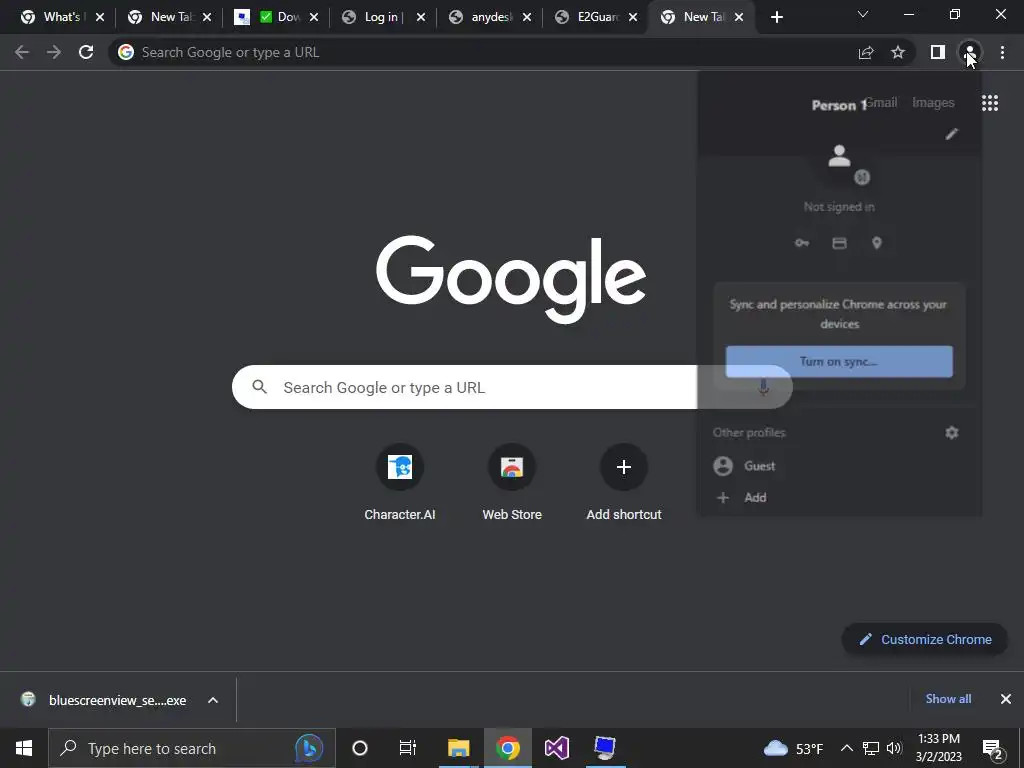This screenshot has height=768, width=1024.
Task: Open addresses location pin icon
Action: point(877,243)
